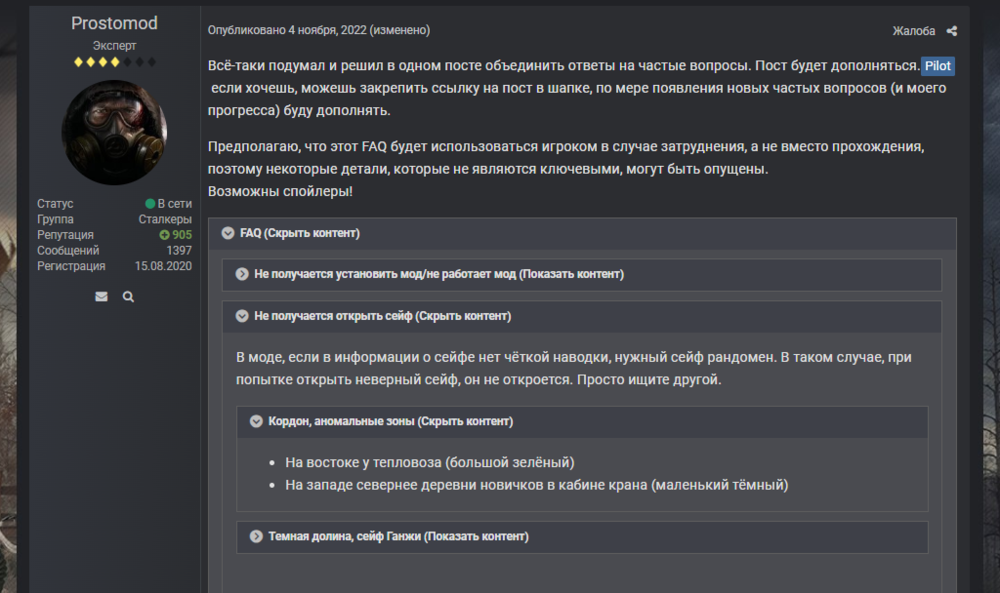1000x593 pixels.
Task: Click the share icon next to Жалоба
Action: 950,30
